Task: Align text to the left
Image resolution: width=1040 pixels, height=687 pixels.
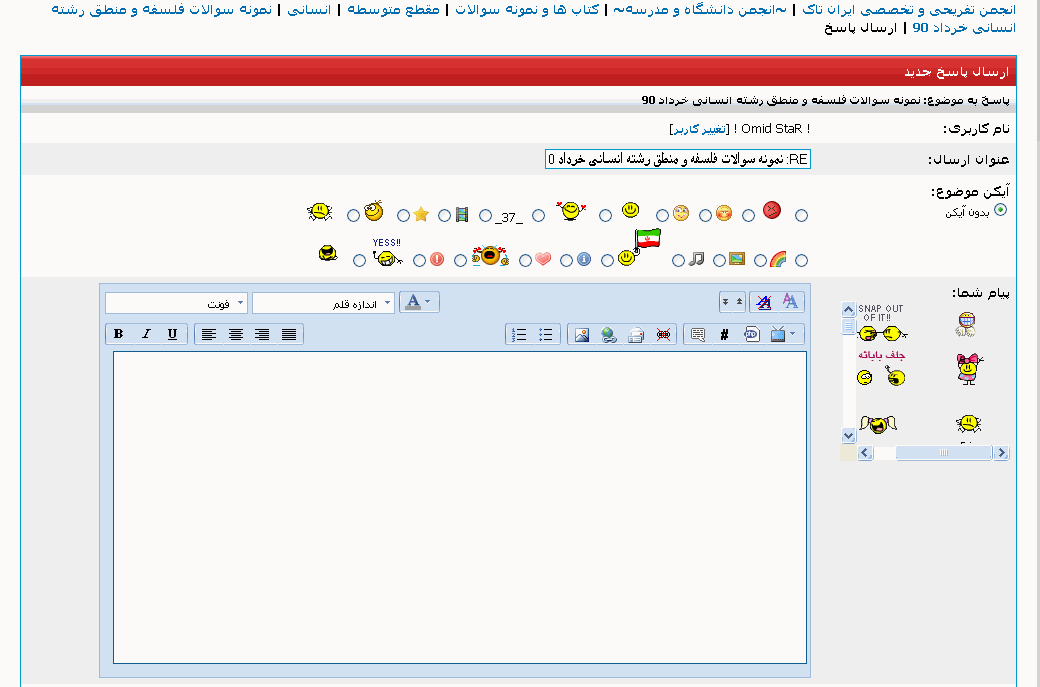Action: pos(209,334)
